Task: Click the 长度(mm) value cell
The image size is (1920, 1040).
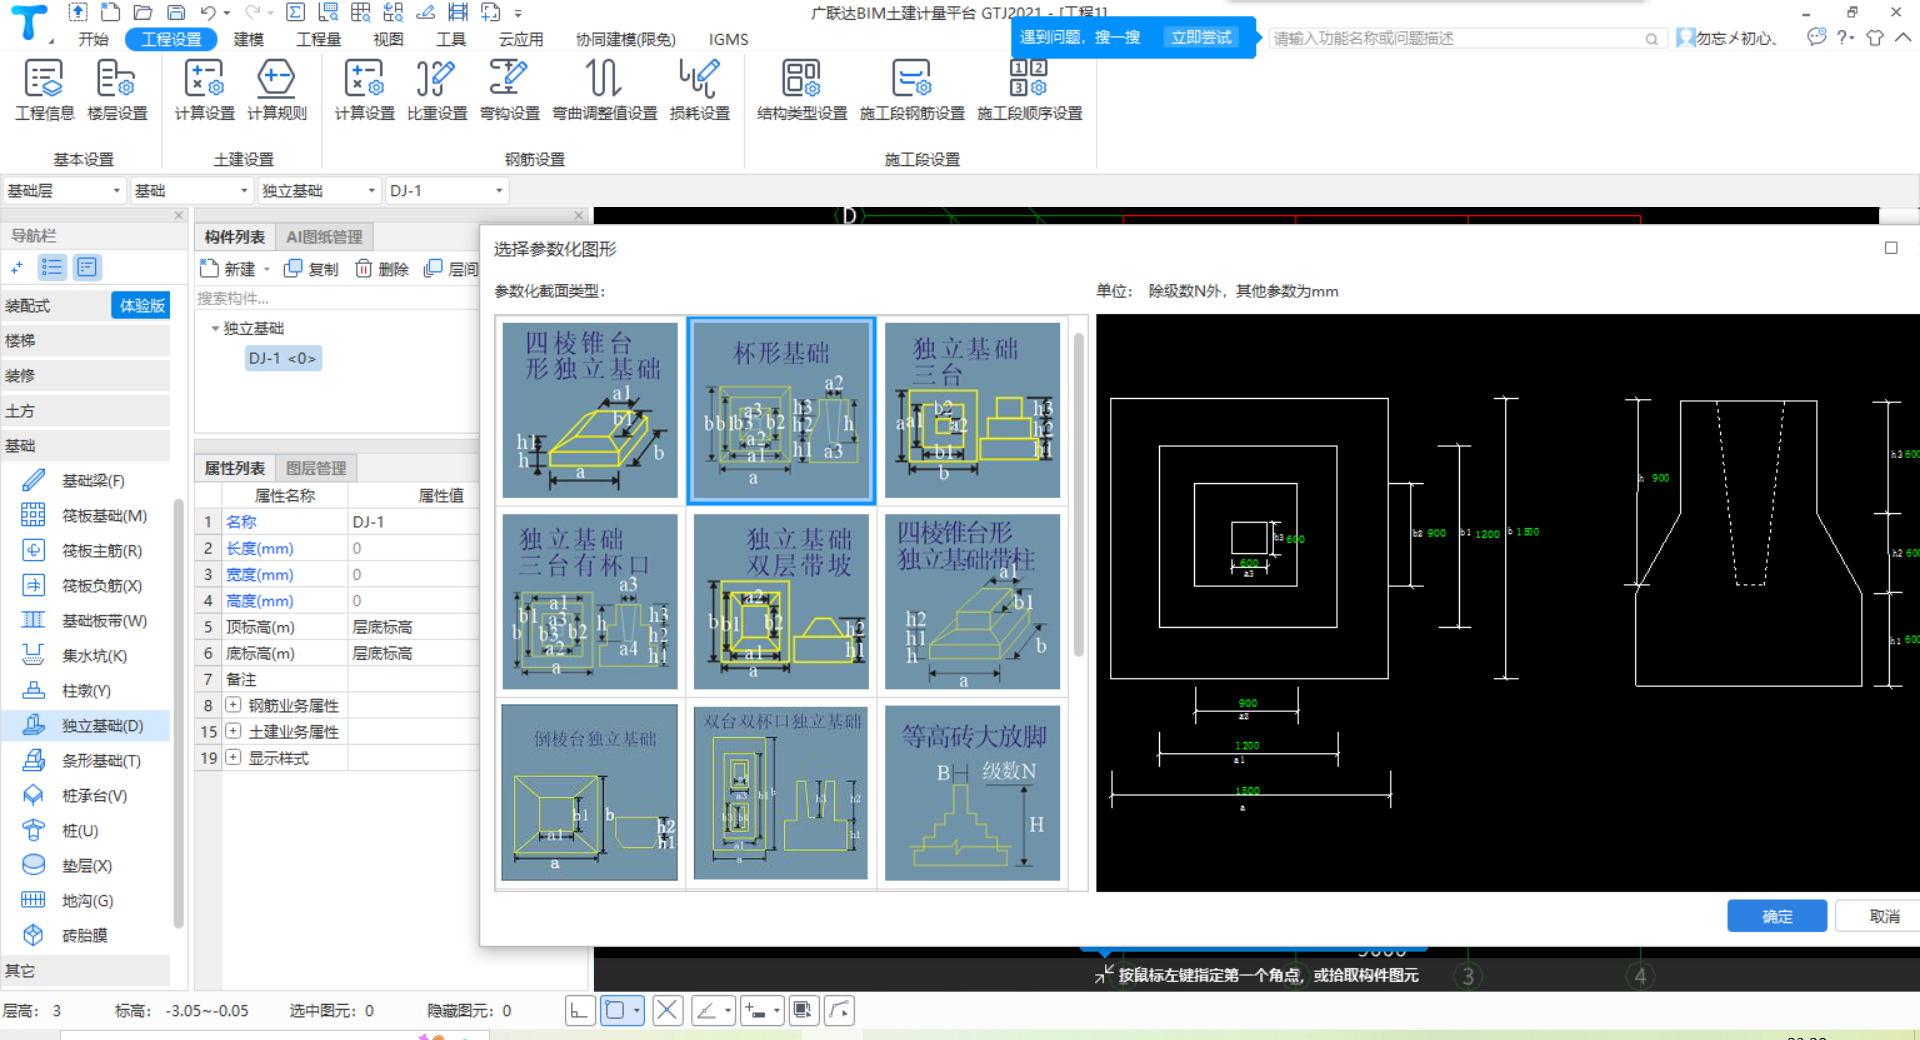Action: coord(414,548)
